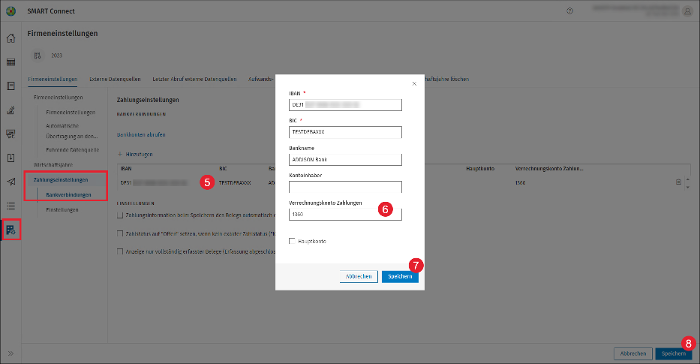Screen dimensions: 700x364
Task: Click the fiscal year icon beside 2023
Action: pyautogui.click(x=38, y=56)
